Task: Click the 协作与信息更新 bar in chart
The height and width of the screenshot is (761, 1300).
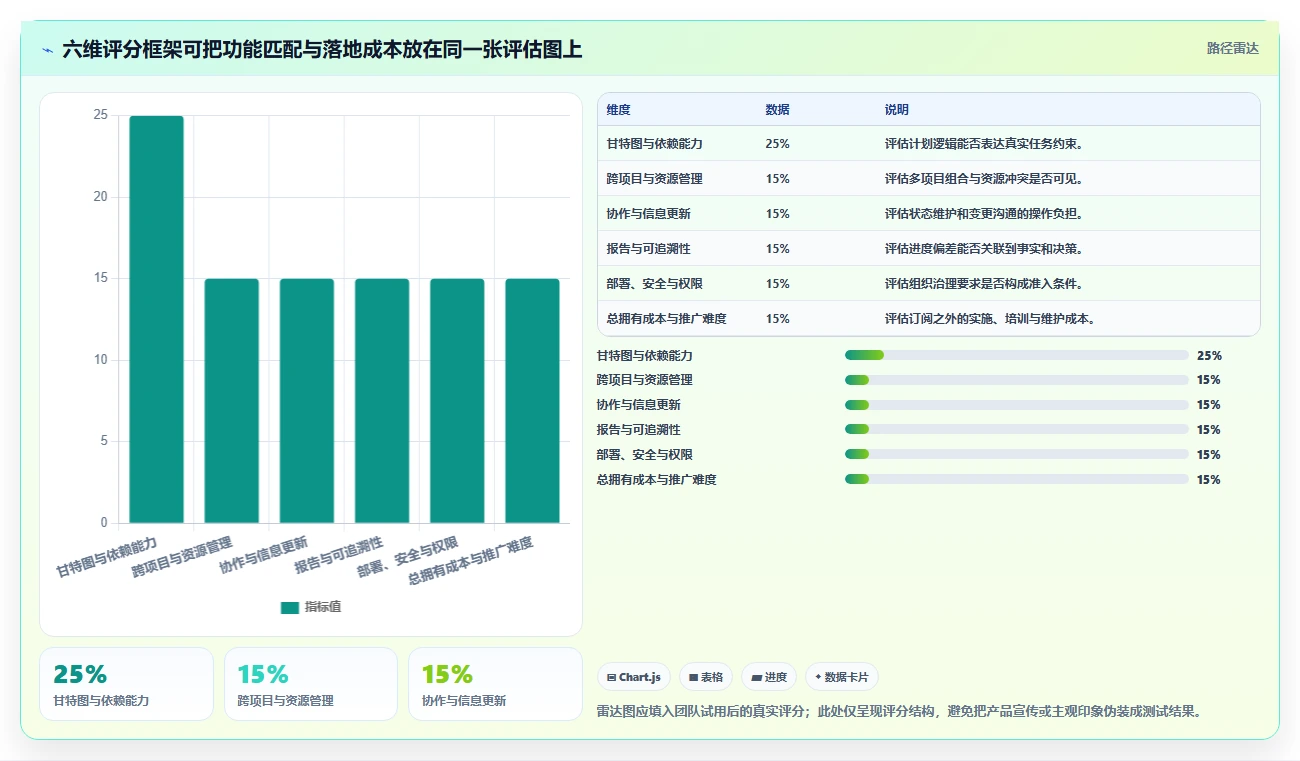Action: click(x=307, y=401)
